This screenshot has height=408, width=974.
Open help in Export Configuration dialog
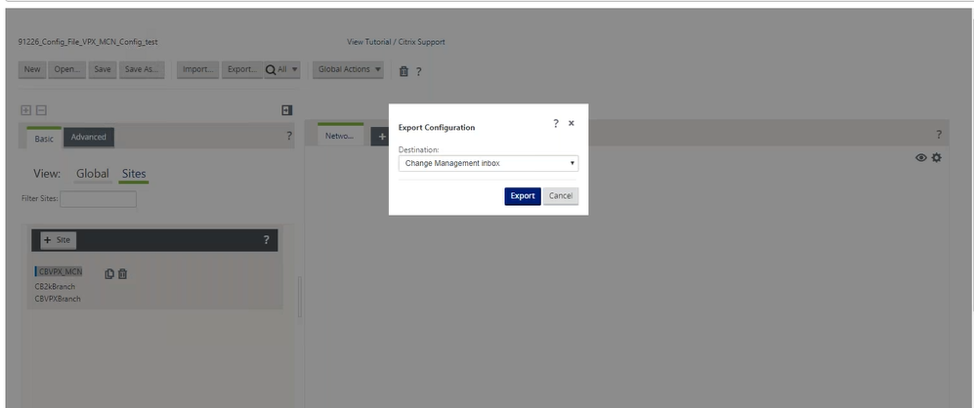coord(555,123)
